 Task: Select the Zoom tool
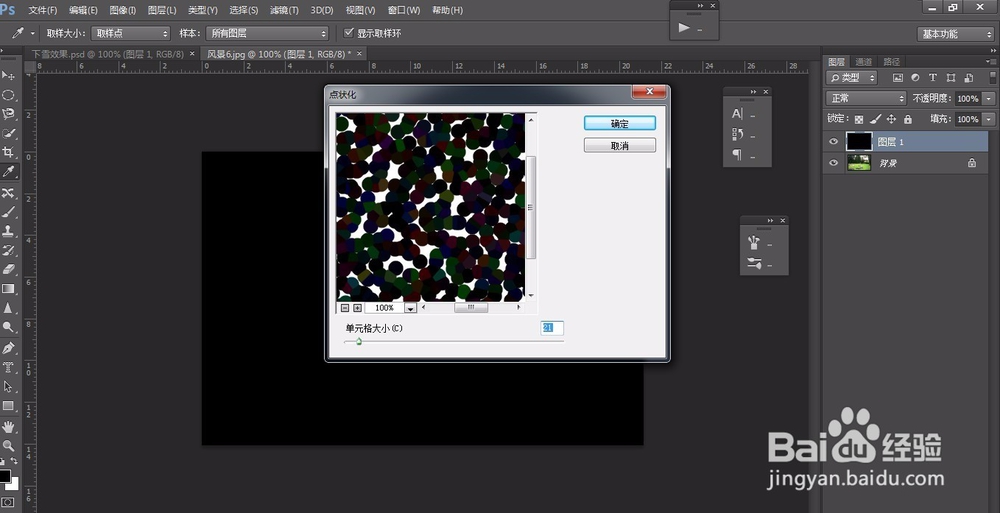click(8, 445)
